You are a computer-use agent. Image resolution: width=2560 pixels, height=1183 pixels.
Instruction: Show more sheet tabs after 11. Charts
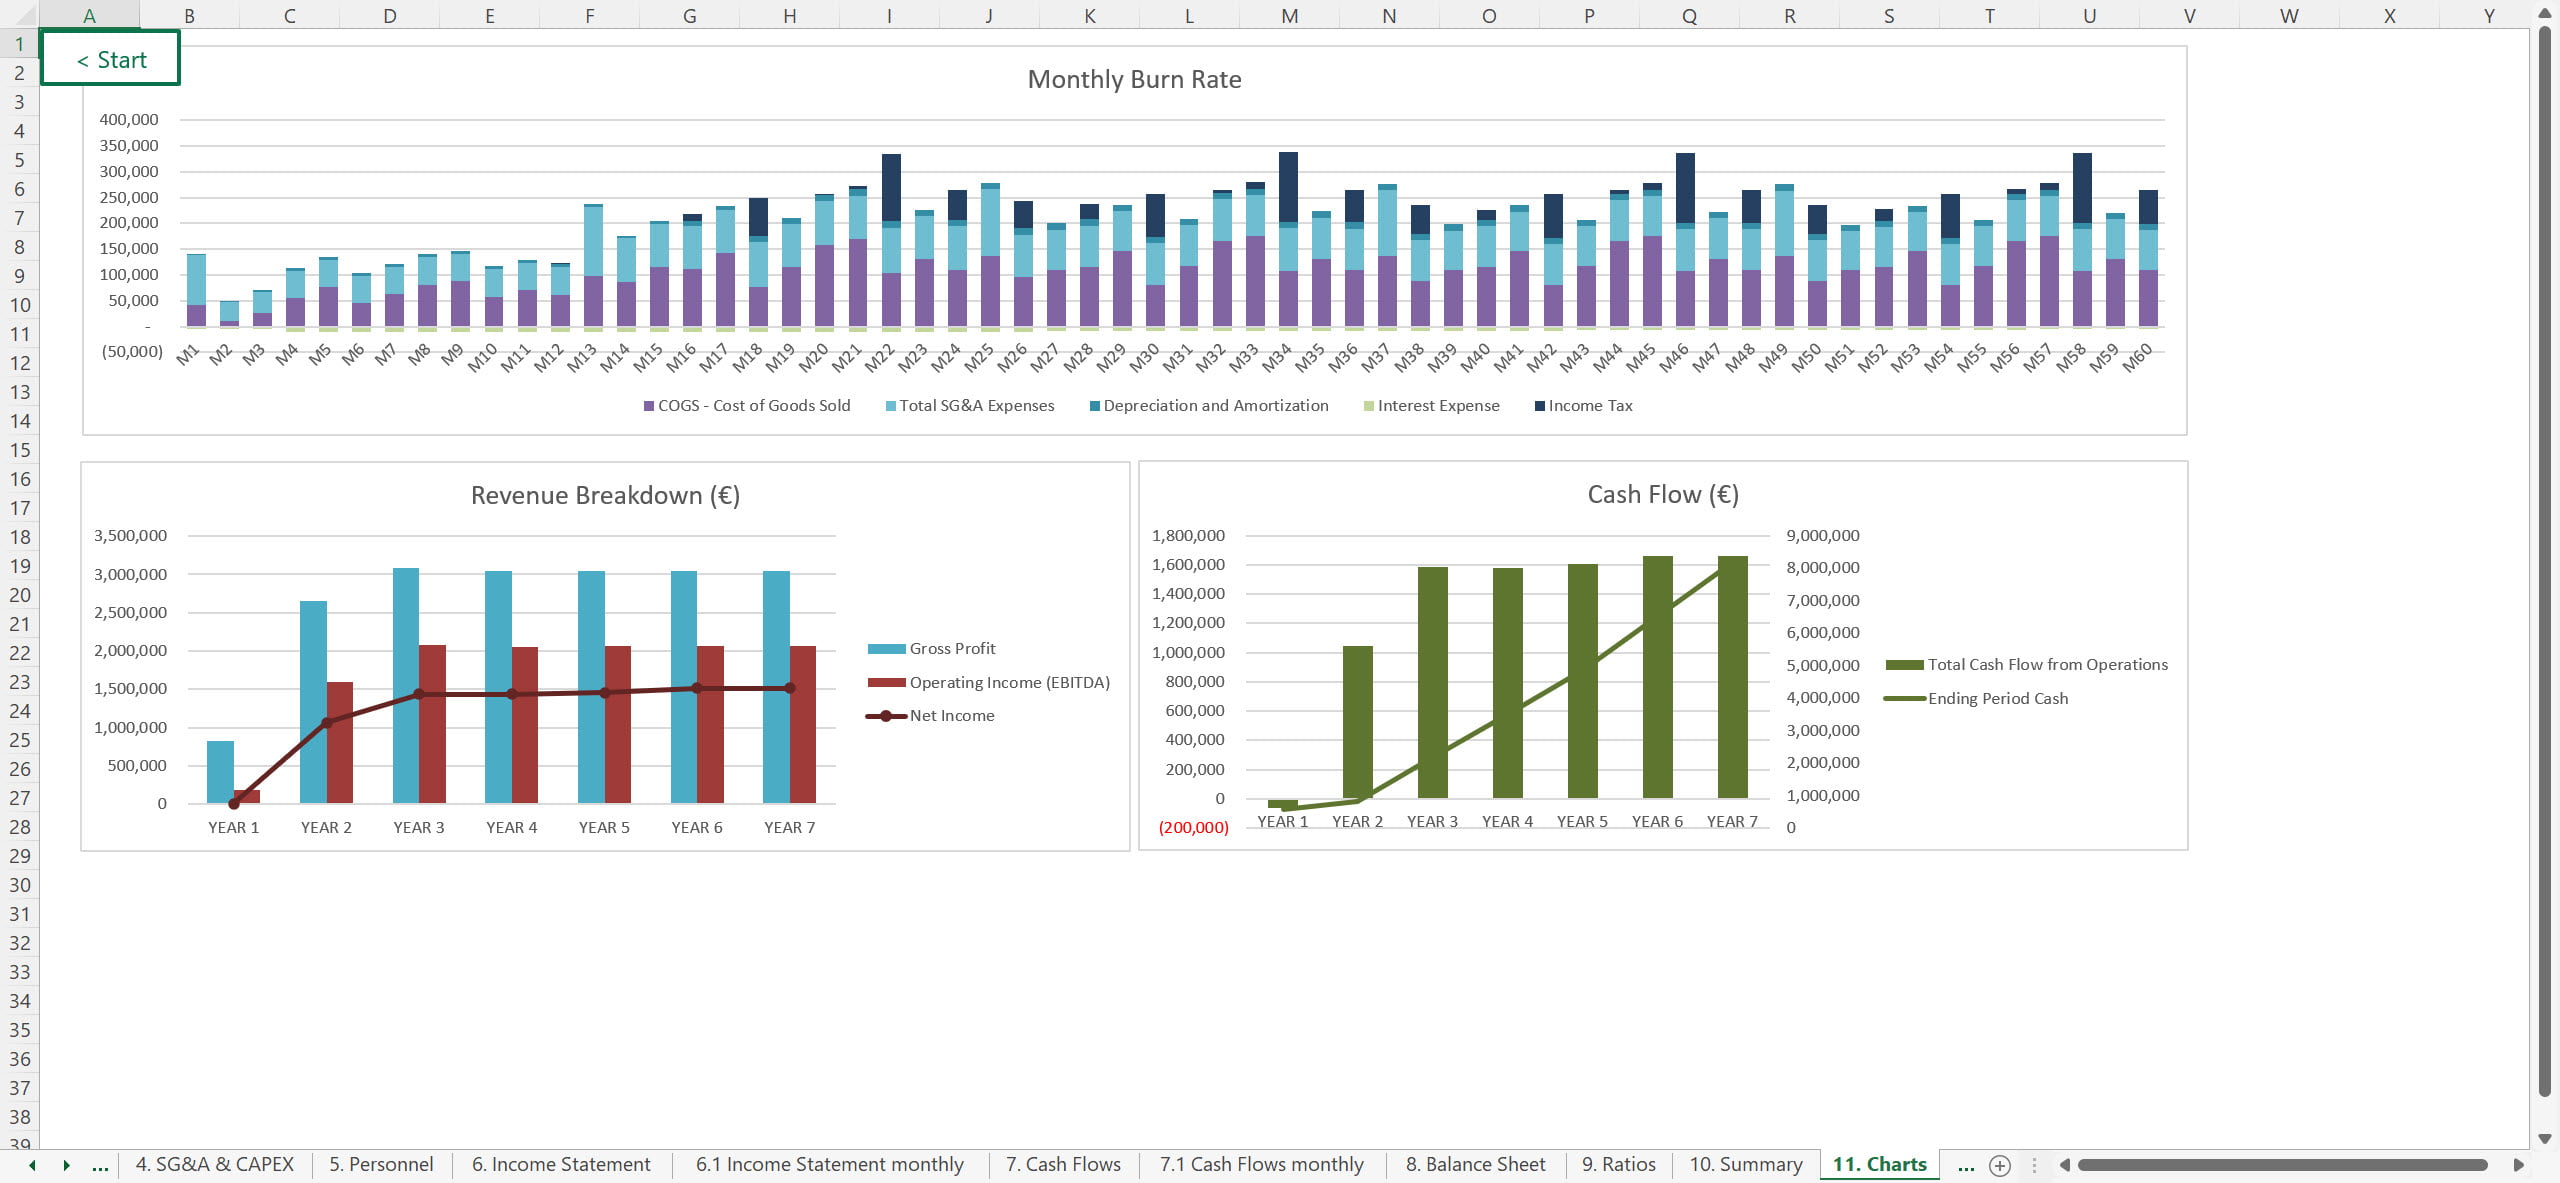(x=1965, y=1165)
